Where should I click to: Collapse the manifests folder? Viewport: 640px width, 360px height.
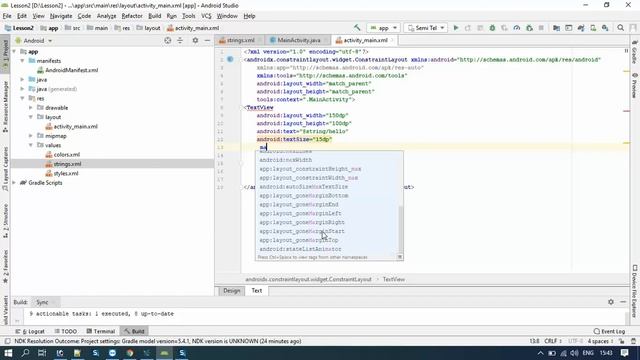point(23,61)
